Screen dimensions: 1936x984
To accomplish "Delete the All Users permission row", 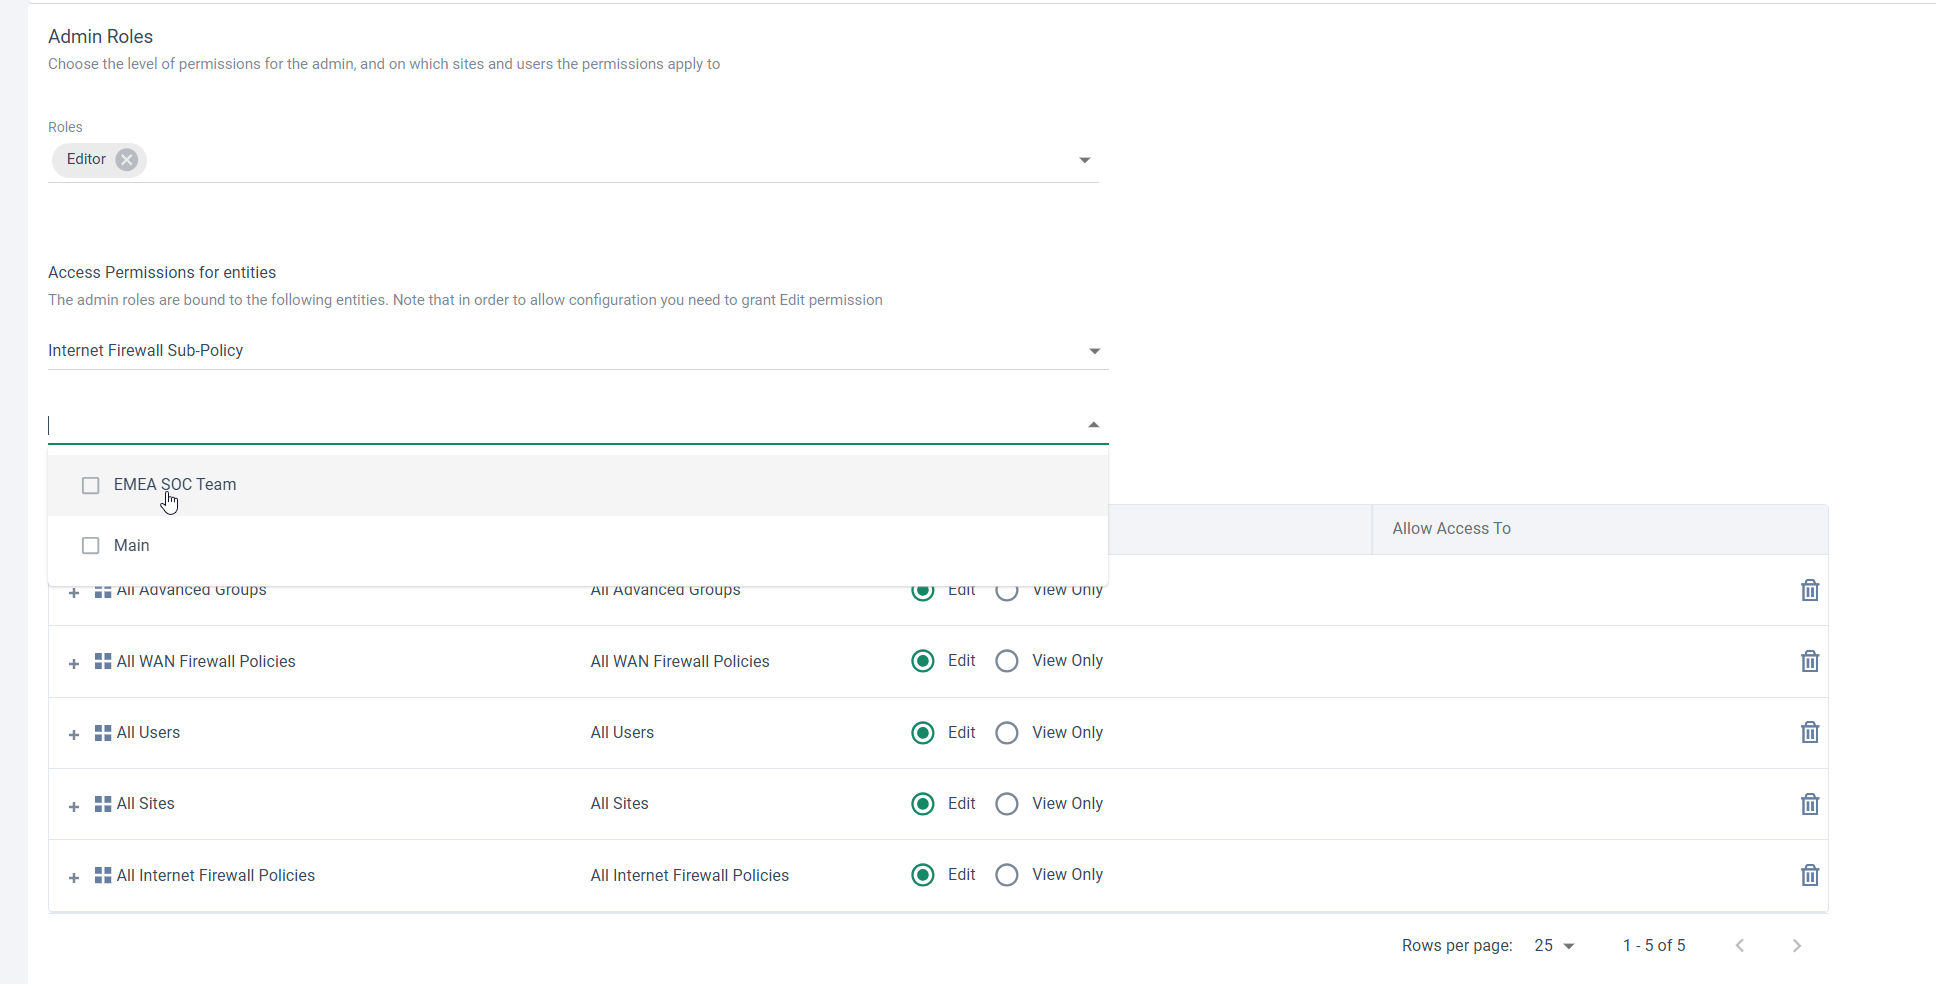I will click(1809, 732).
